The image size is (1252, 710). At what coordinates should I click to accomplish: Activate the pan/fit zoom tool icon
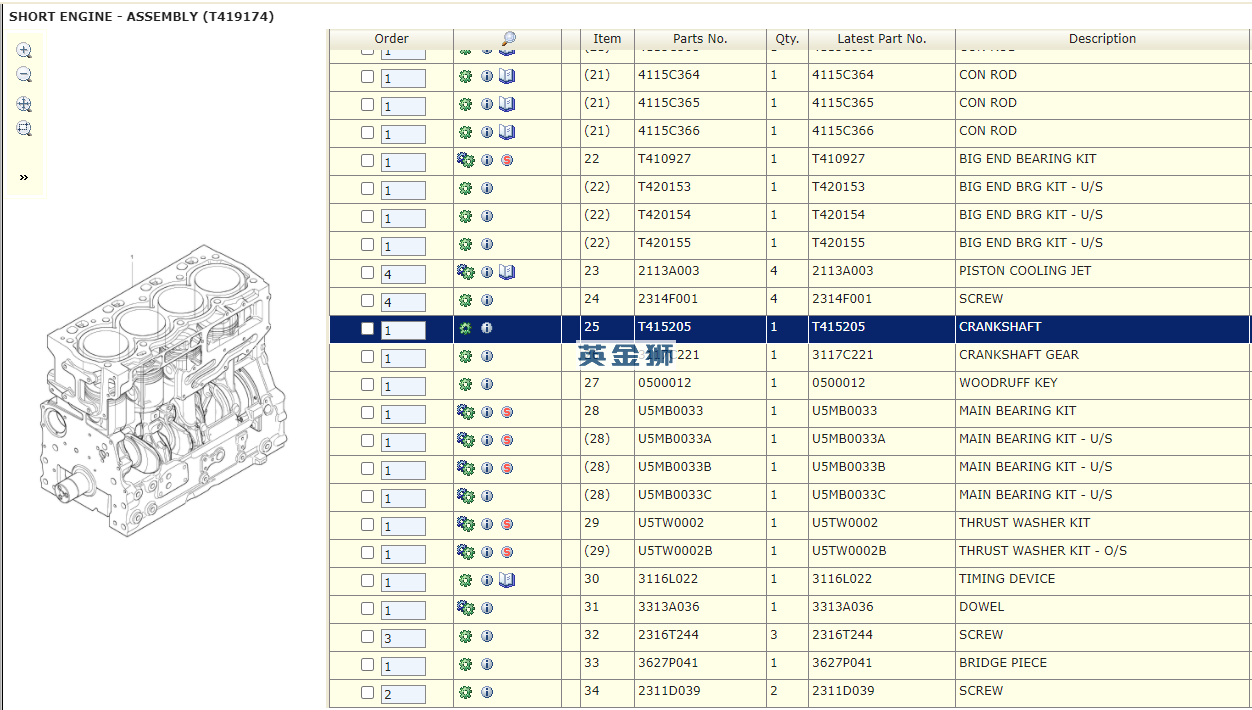coord(24,104)
